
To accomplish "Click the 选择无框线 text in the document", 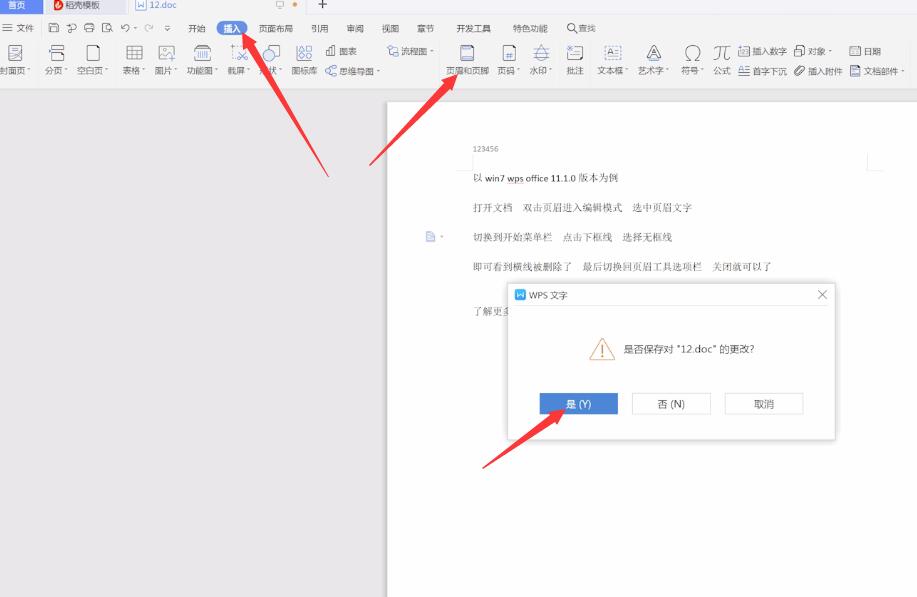I will (647, 237).
